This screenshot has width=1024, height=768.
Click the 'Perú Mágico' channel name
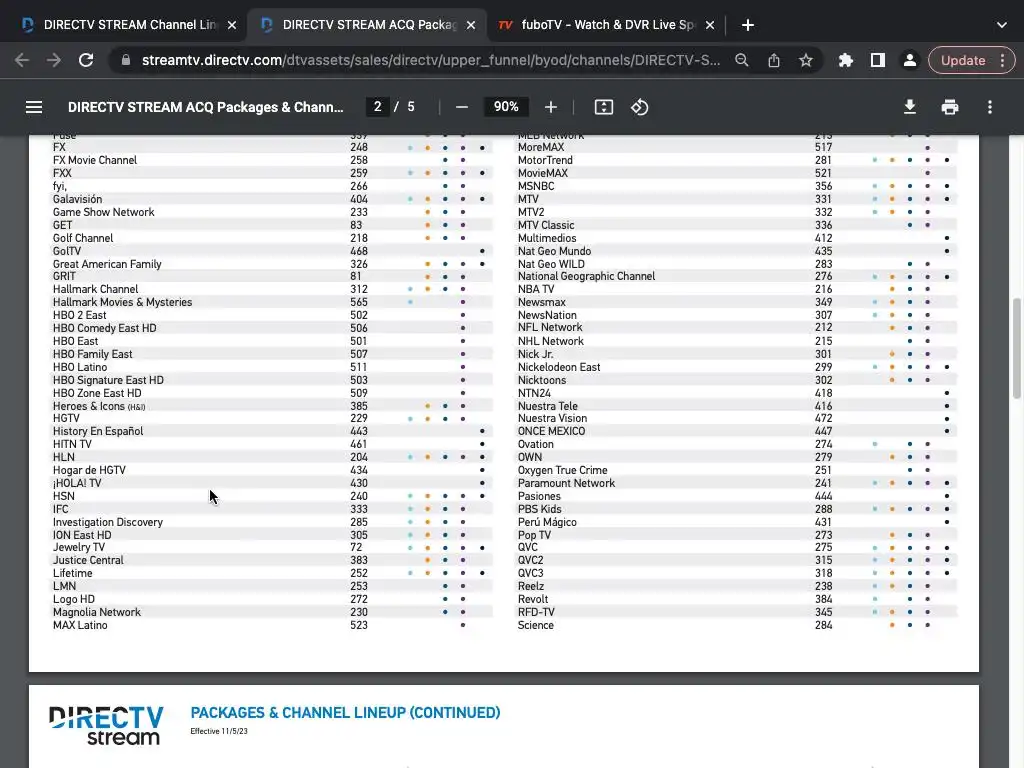[x=547, y=522]
